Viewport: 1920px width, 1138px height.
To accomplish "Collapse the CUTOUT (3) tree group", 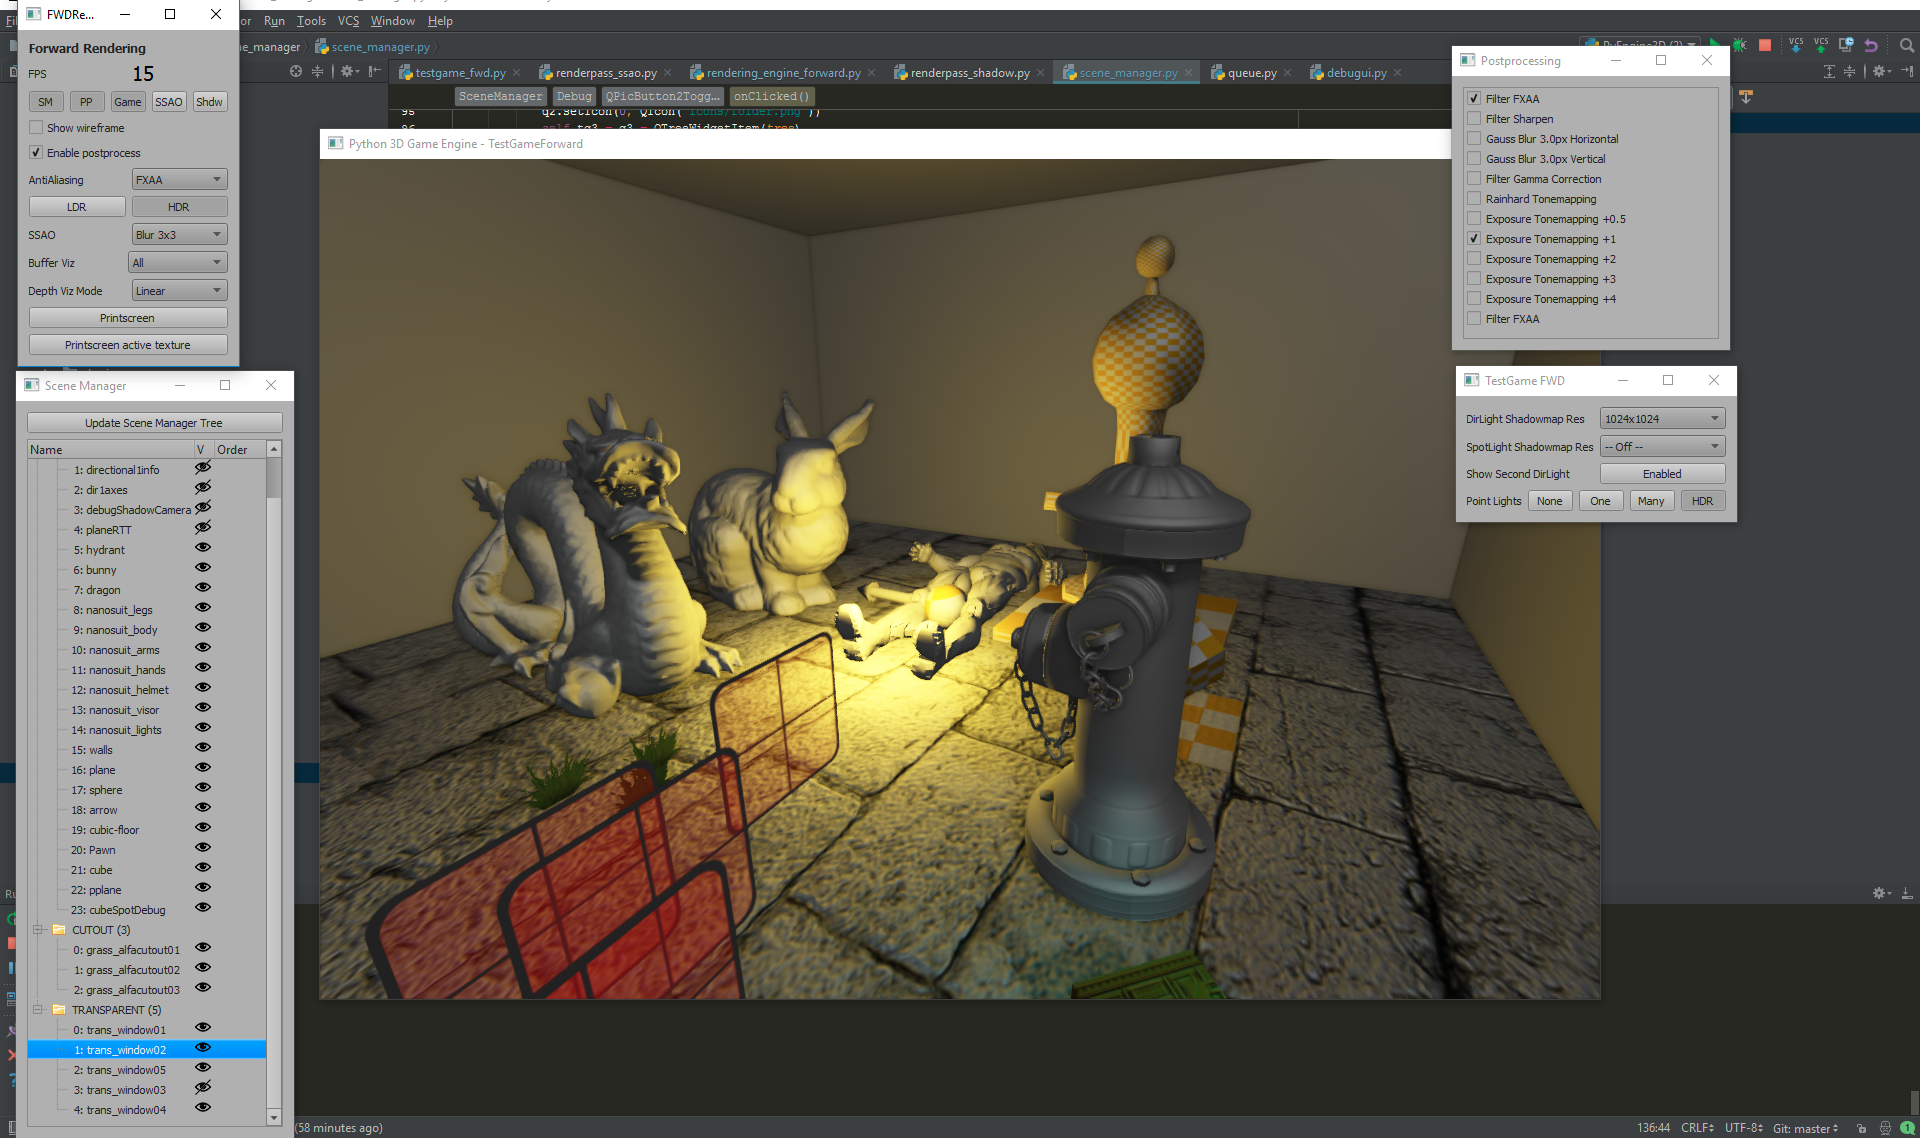I will pyautogui.click(x=38, y=929).
